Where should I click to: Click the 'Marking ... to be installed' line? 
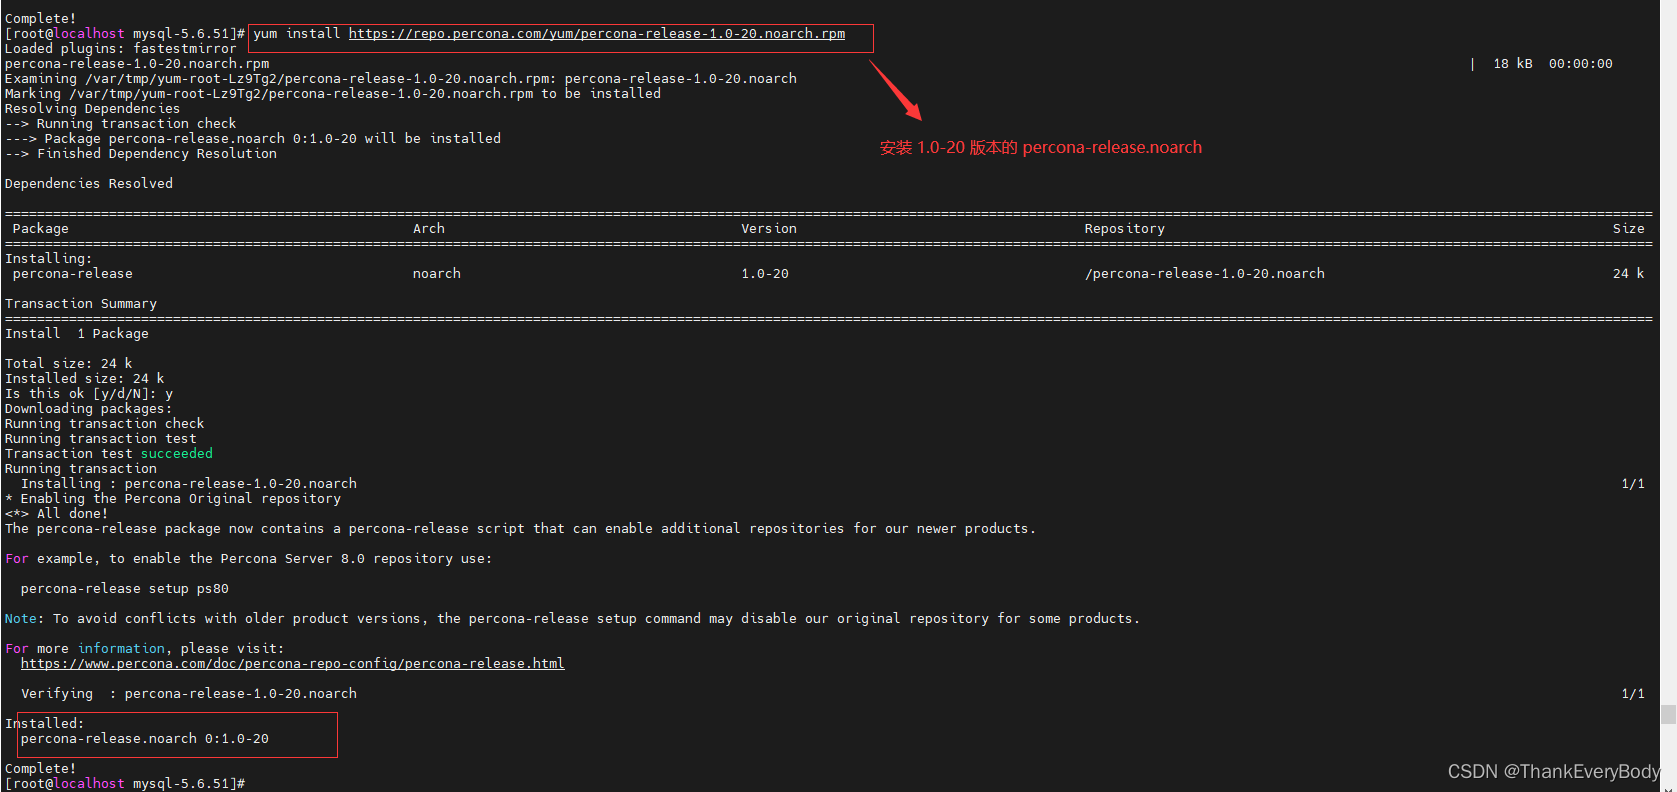coord(333,94)
